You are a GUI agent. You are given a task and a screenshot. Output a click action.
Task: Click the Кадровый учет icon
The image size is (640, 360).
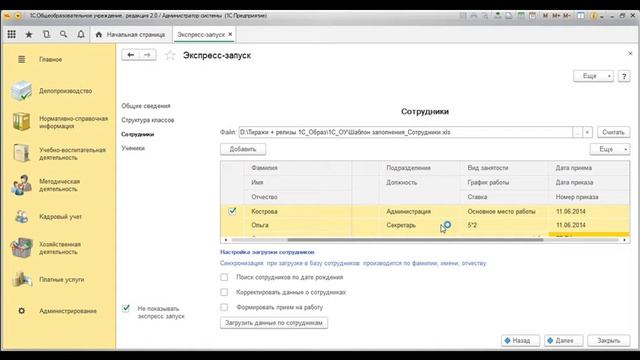tap(21, 216)
